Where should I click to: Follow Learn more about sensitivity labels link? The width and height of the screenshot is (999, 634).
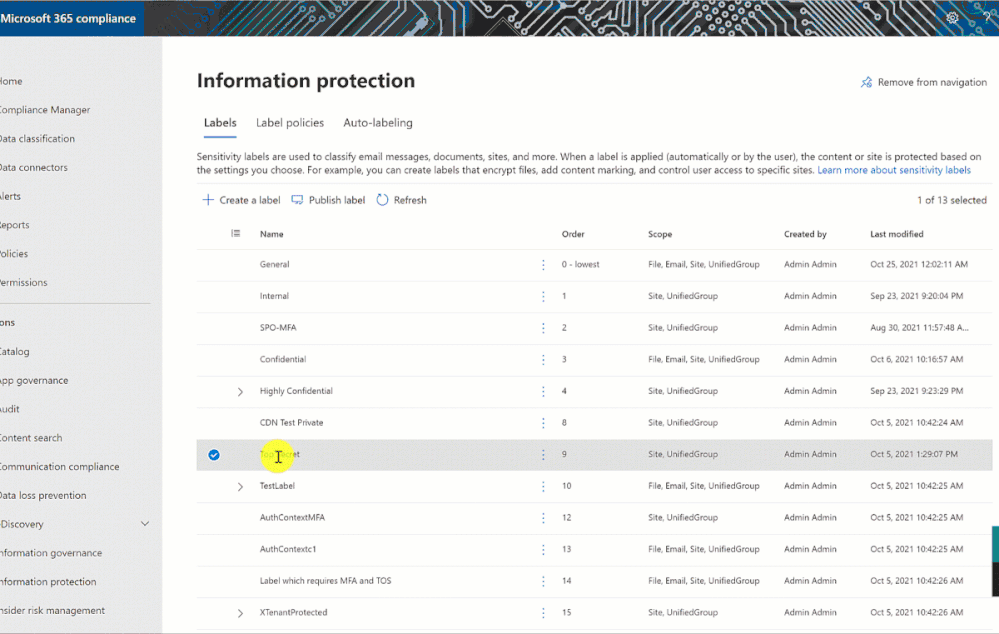coord(894,170)
